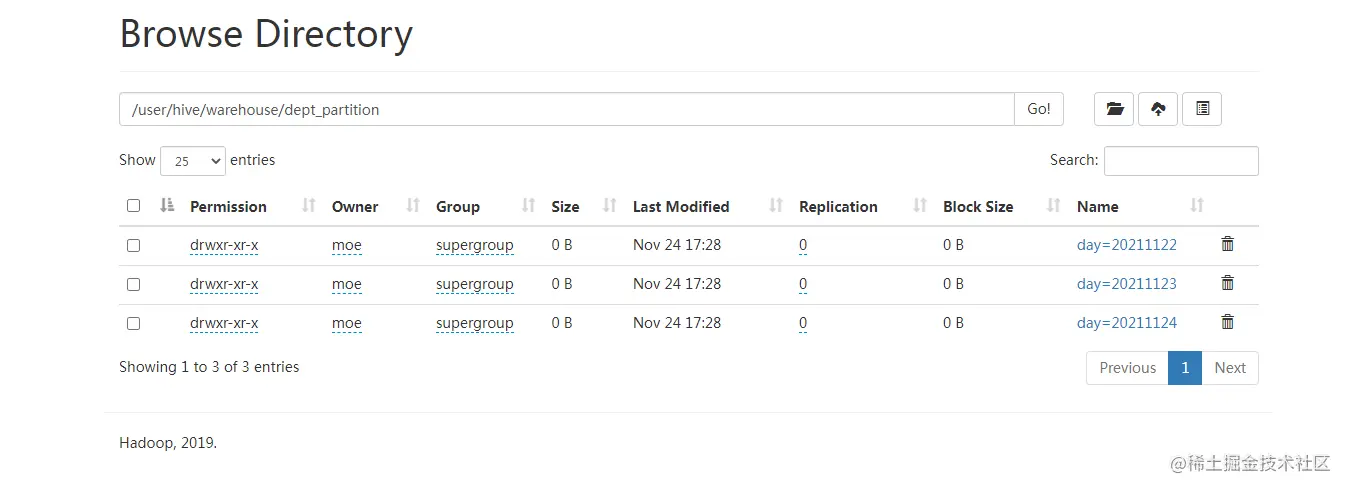Go to page 1 in pagination
The image size is (1347, 490).
[x=1184, y=368]
